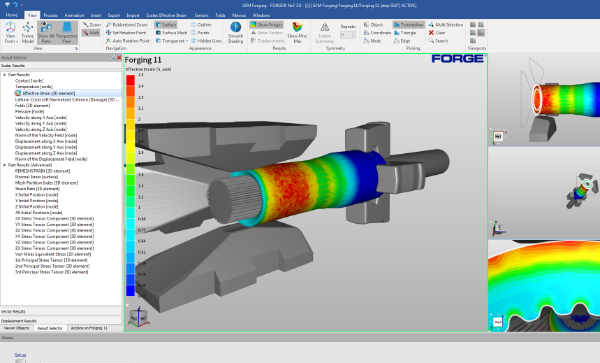600x363 pixels.
Task: Switch to Viewer Objects tab
Action: pos(16,328)
